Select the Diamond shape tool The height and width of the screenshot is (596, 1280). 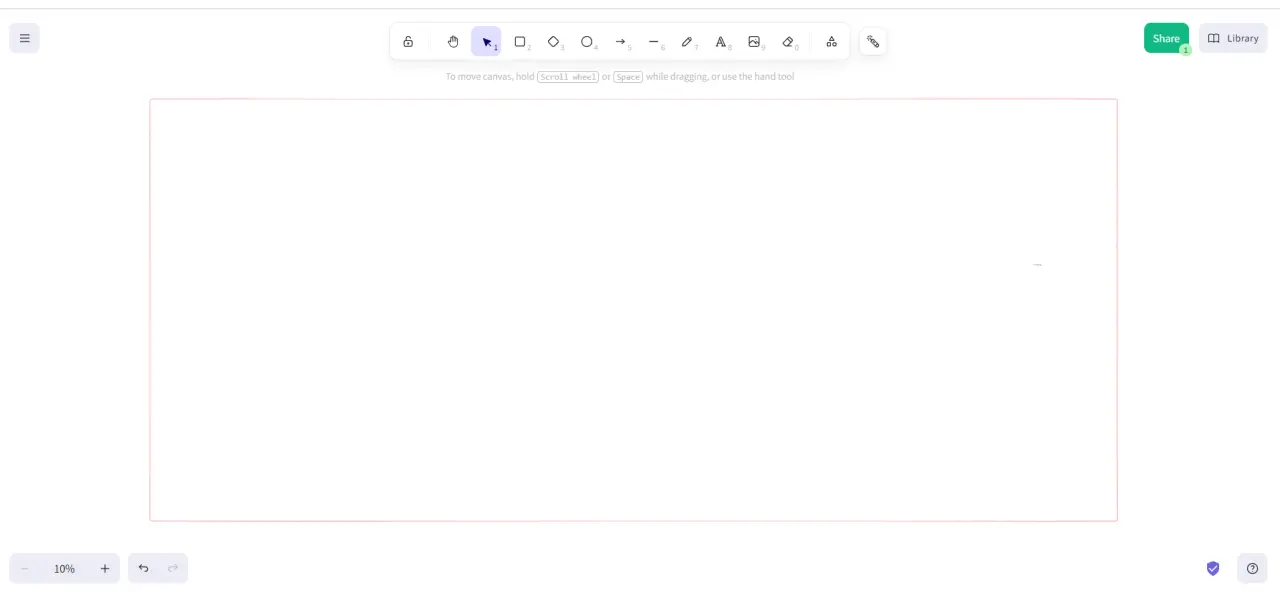click(x=553, y=42)
